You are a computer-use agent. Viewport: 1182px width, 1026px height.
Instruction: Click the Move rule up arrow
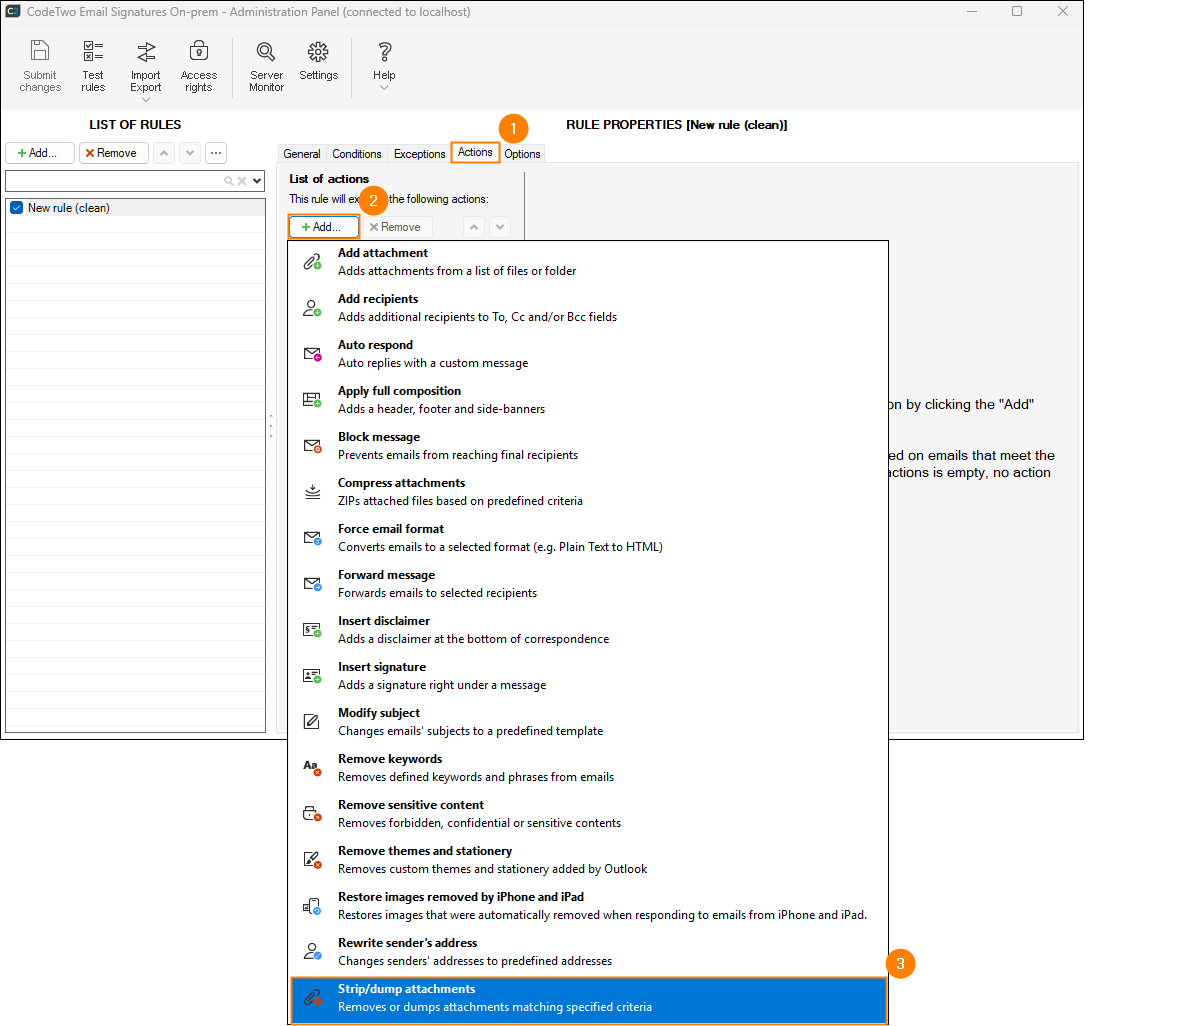(x=165, y=153)
